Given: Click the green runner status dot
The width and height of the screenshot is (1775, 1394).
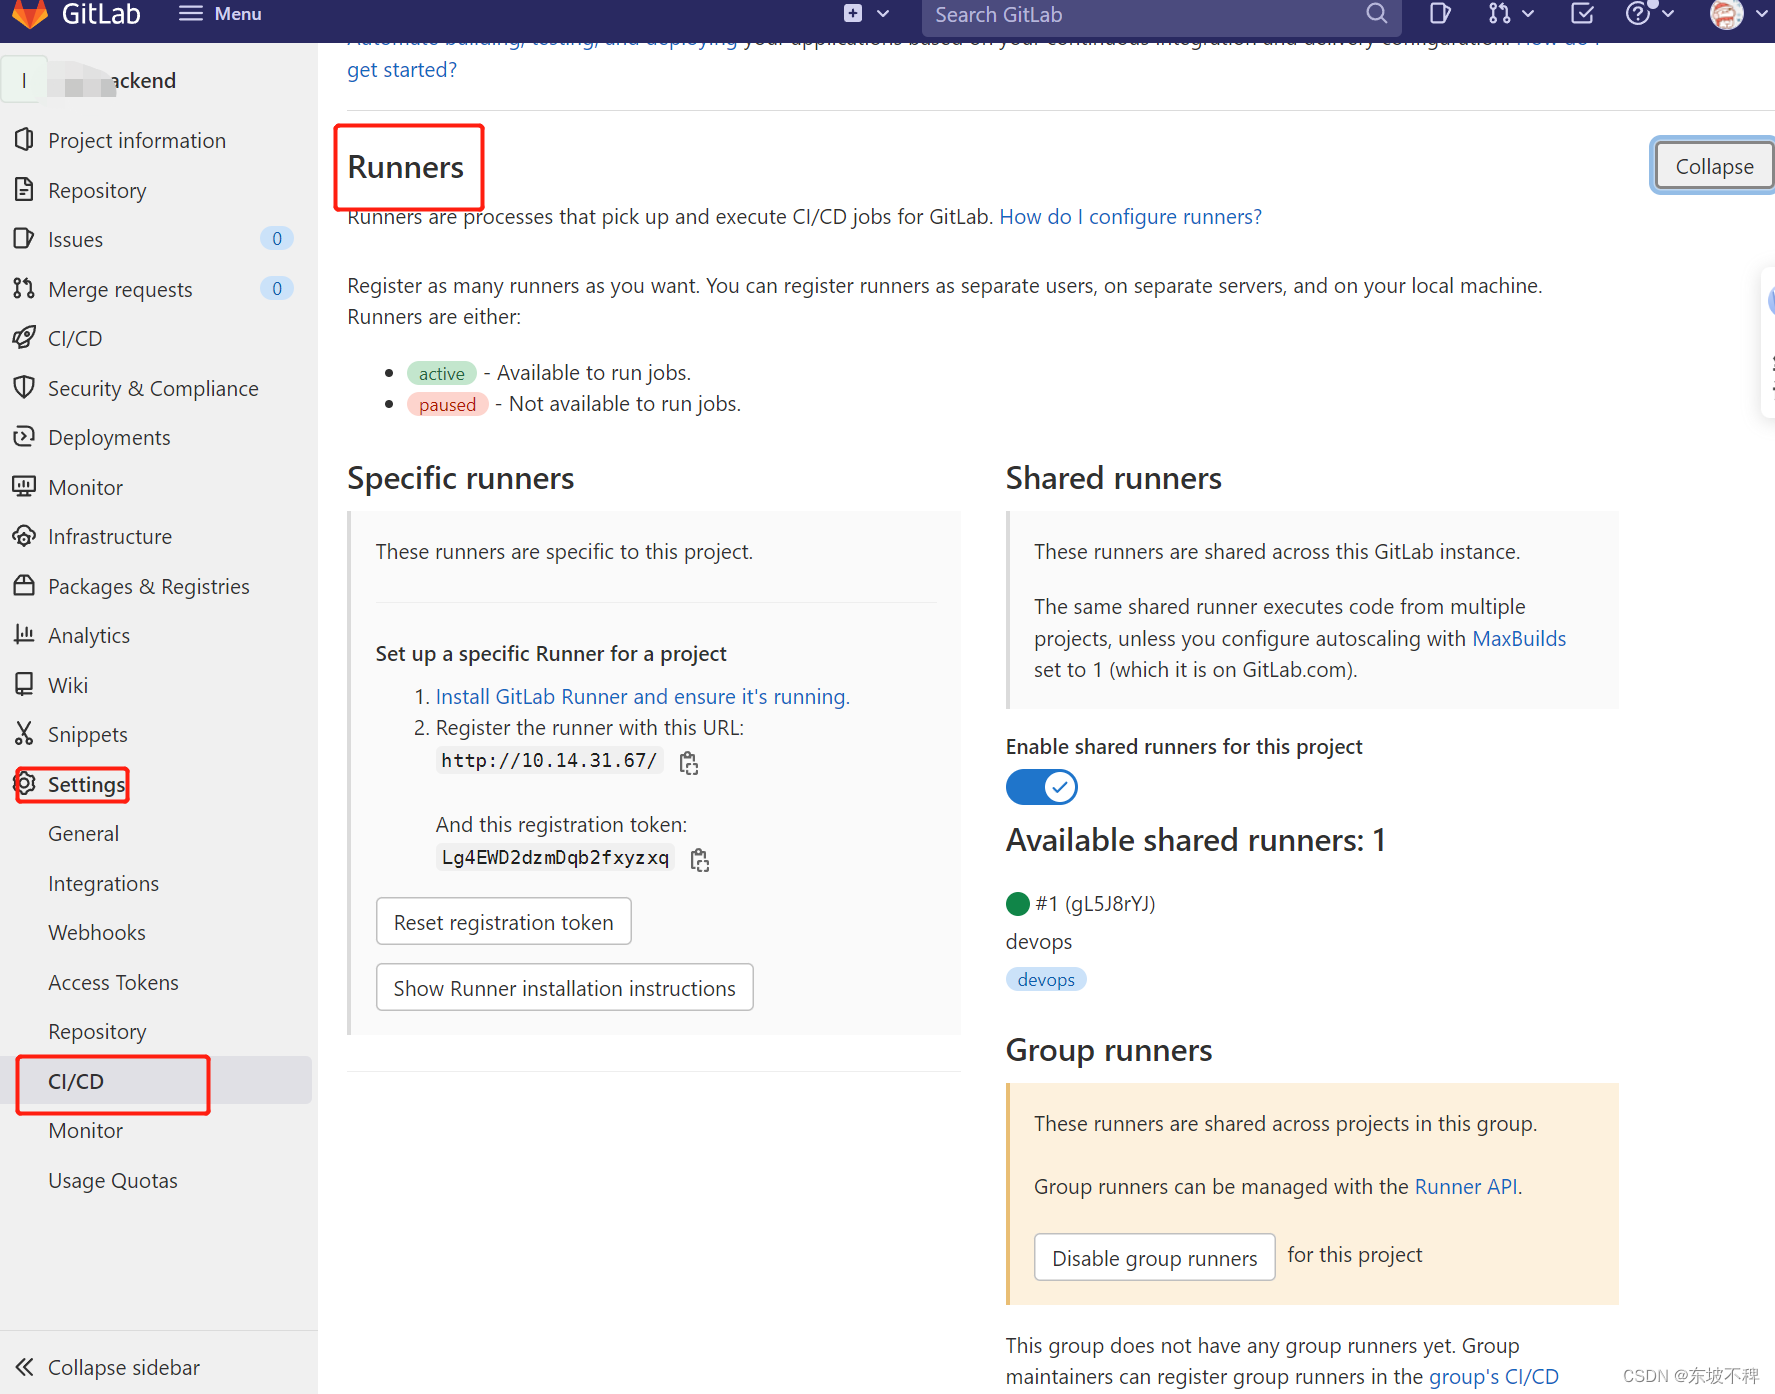Looking at the screenshot, I should 1018,904.
